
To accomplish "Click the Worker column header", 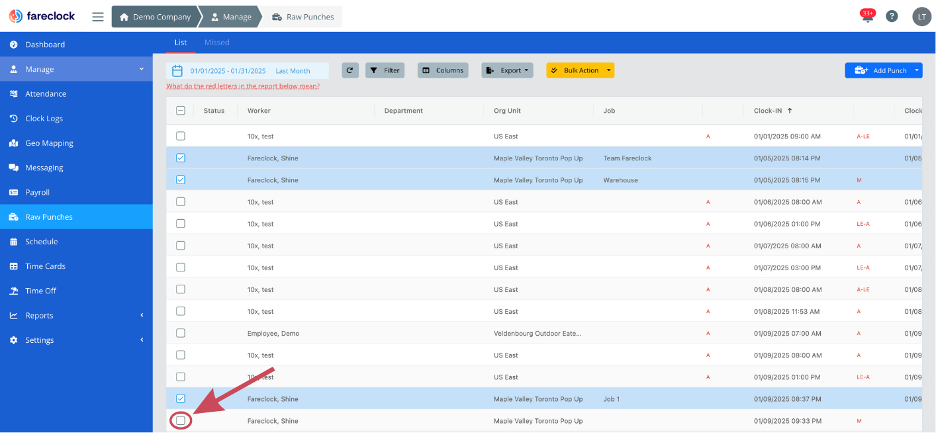I will [x=259, y=110].
